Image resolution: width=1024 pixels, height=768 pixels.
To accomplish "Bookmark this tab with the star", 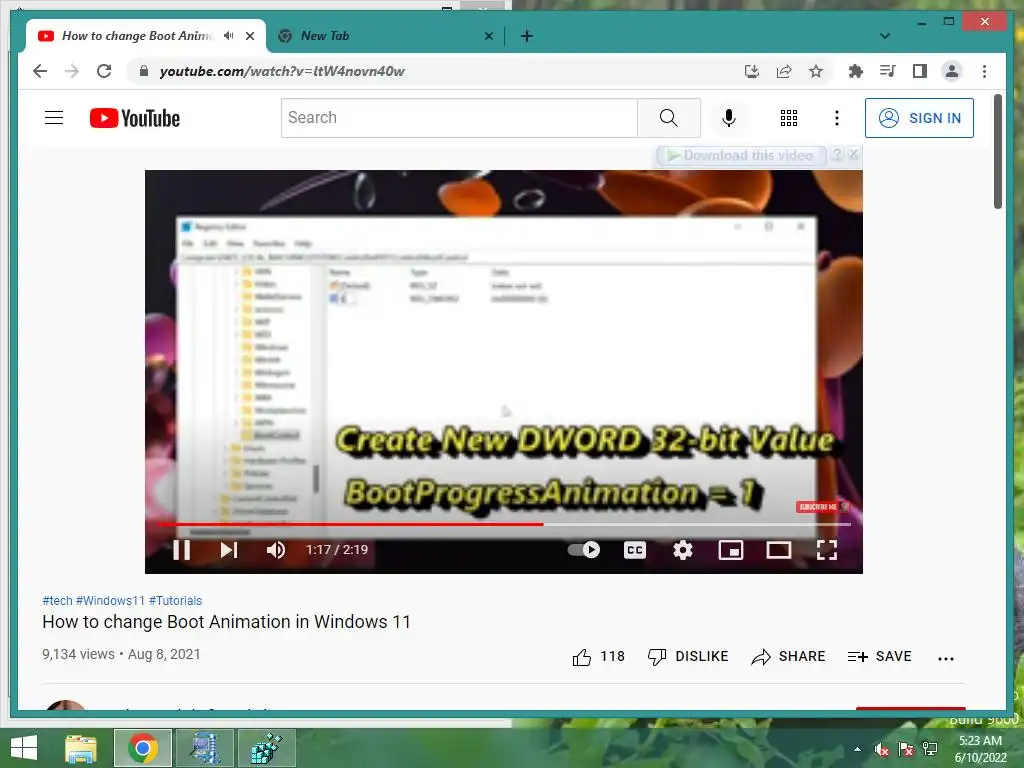I will pyautogui.click(x=816, y=71).
